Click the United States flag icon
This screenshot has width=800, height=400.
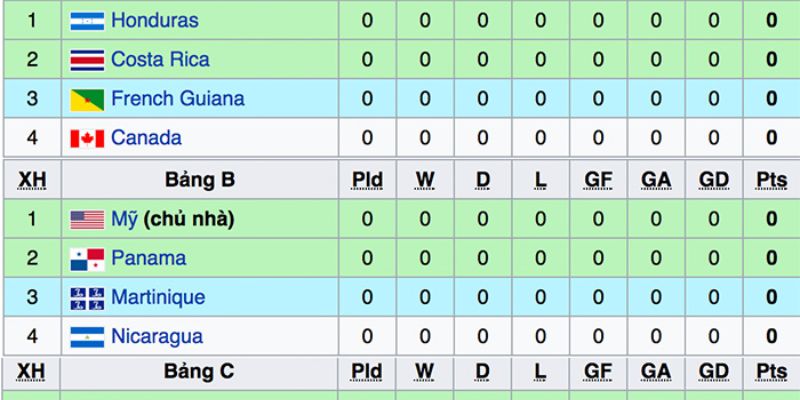point(87,220)
